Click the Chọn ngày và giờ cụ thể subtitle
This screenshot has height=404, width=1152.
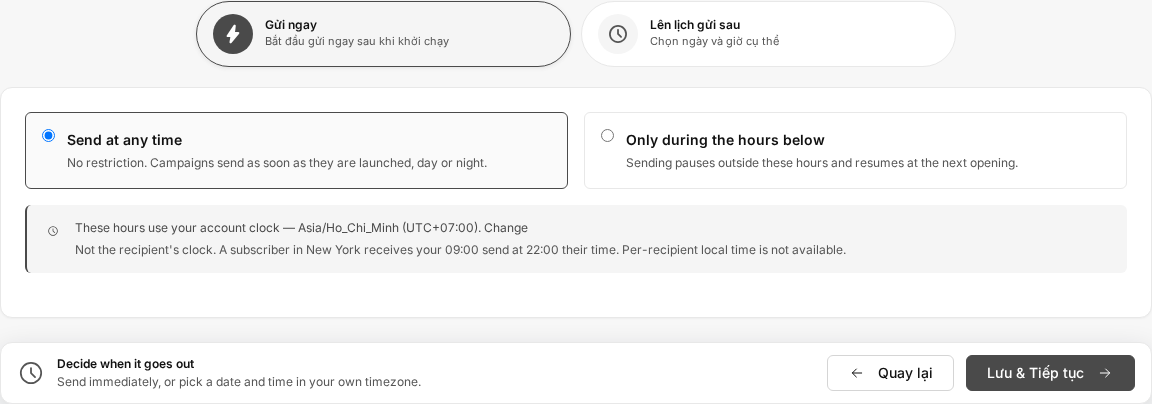(714, 41)
